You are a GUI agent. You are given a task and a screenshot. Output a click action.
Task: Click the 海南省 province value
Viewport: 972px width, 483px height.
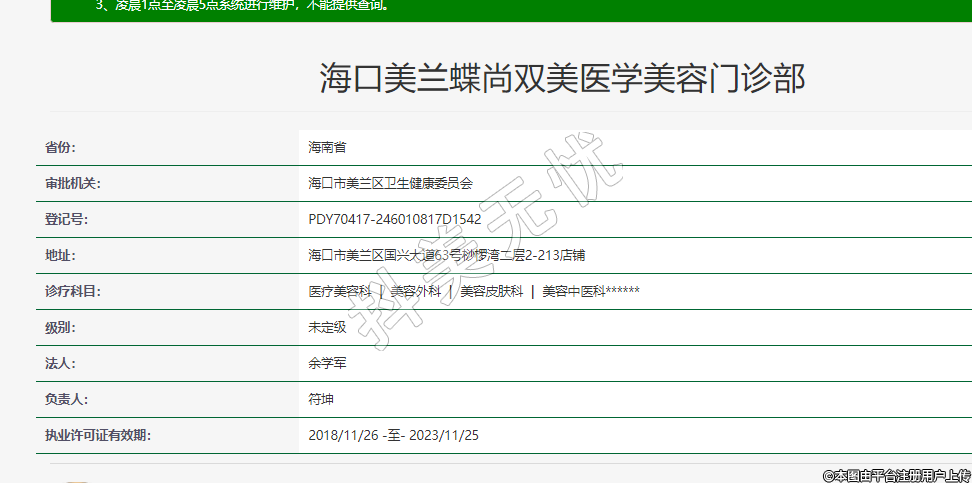327,148
